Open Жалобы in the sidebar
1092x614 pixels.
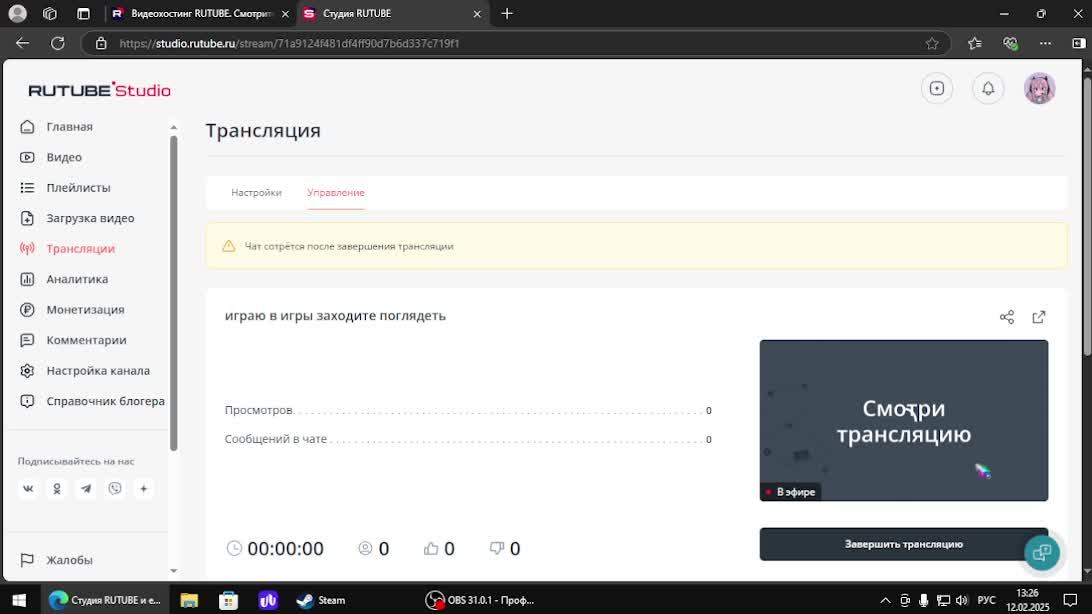pos(69,560)
